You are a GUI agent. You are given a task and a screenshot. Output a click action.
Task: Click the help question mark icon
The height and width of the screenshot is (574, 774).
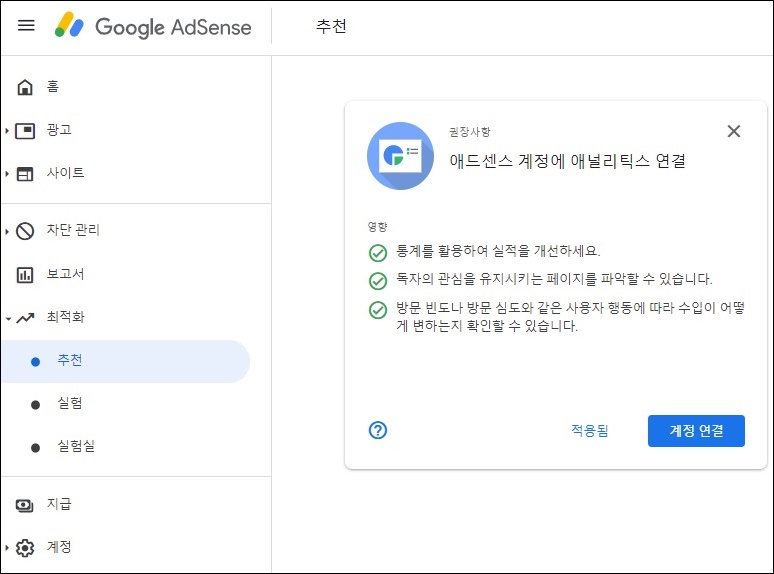click(x=378, y=430)
